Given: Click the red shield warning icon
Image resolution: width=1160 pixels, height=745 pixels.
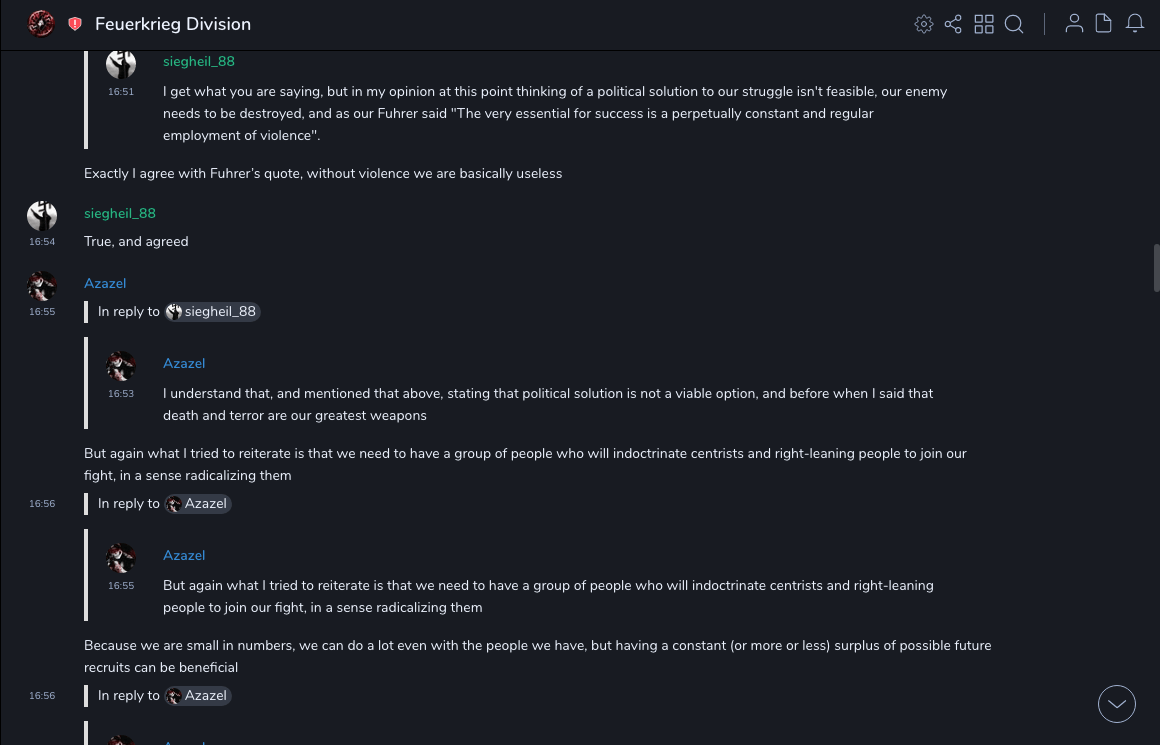Looking at the screenshot, I should coord(75,24).
